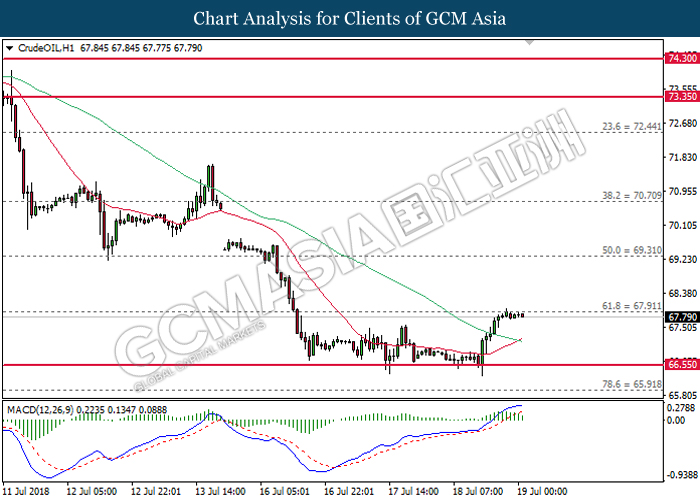Click the 72.680 price axis value
This screenshot has height=500, width=700.
pos(683,123)
